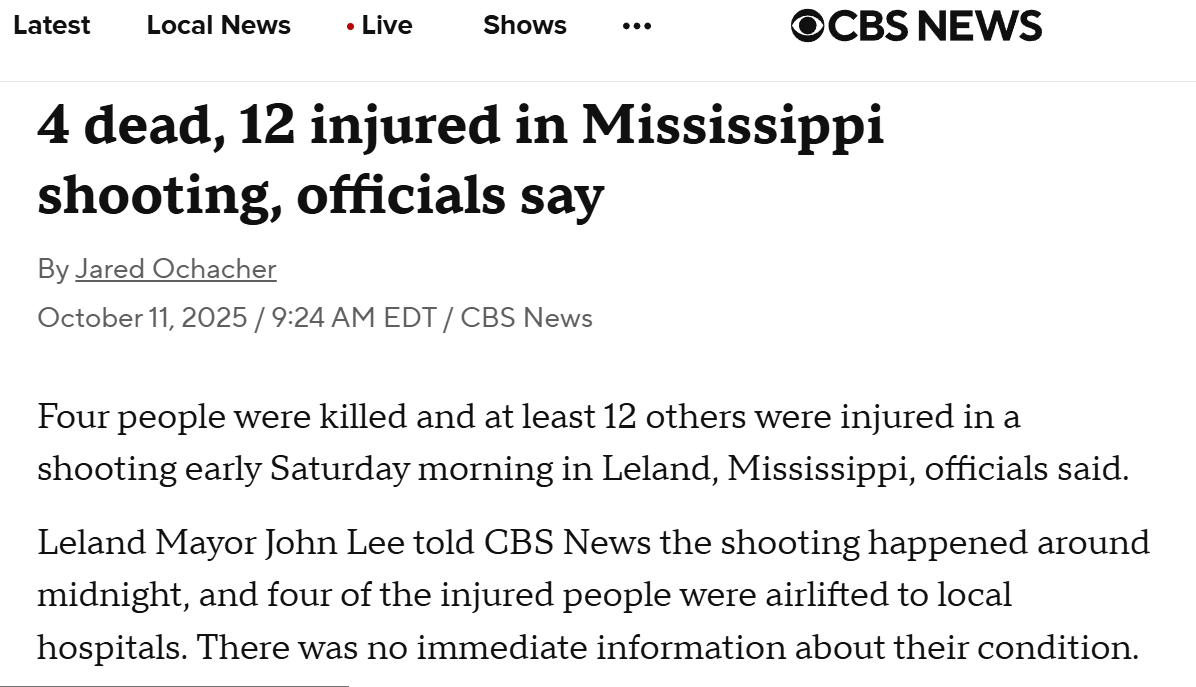Click the 9:24 AM EDT timestamp
The width and height of the screenshot is (1196, 687).
click(x=353, y=318)
